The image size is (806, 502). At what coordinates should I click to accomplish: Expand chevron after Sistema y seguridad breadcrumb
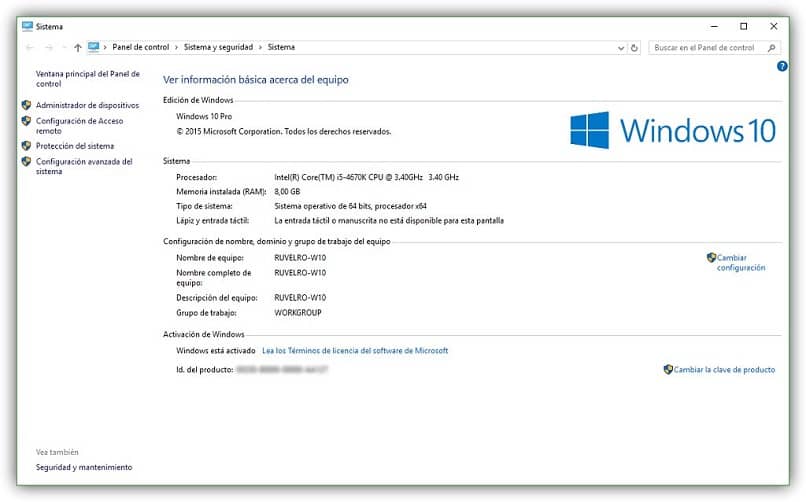[x=260, y=47]
